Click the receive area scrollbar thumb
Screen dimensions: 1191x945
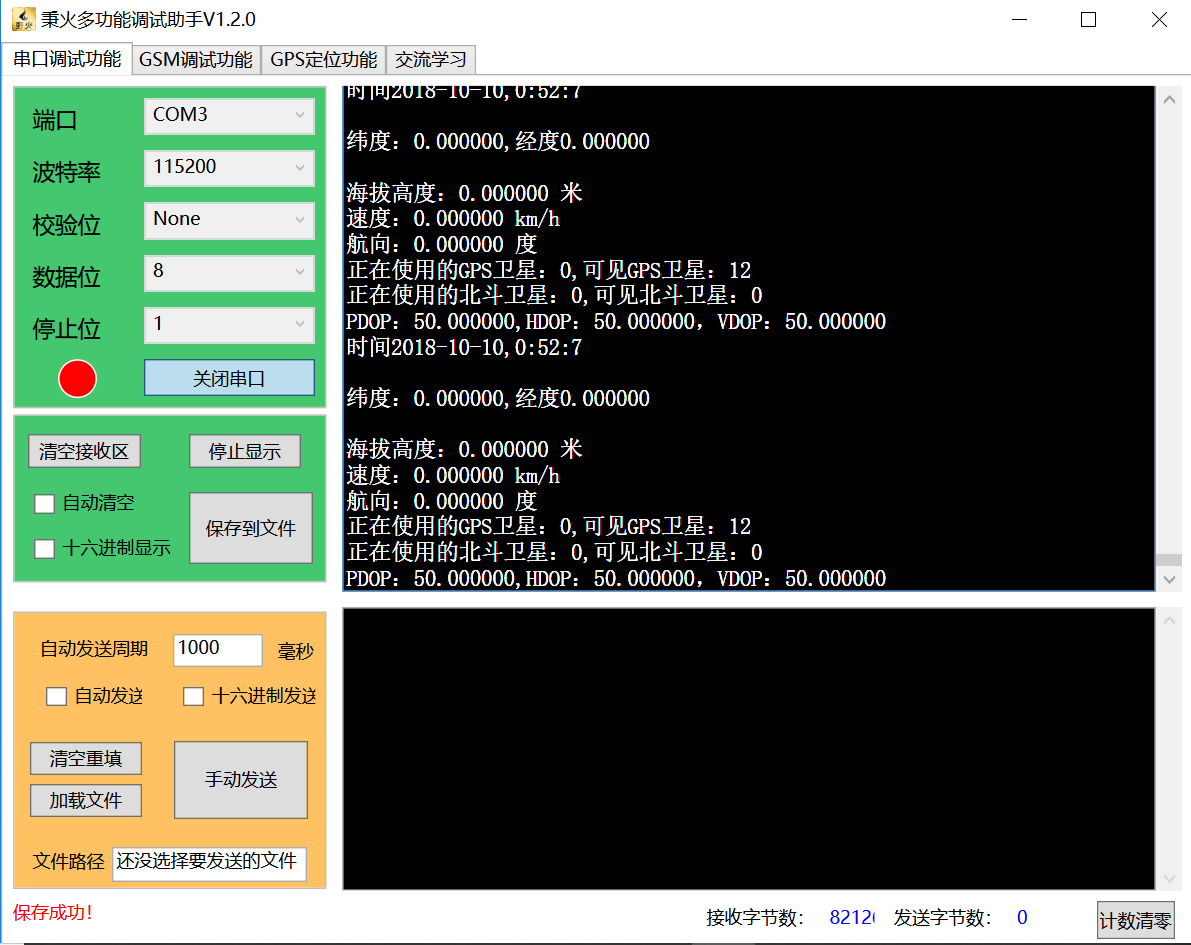[1168, 560]
